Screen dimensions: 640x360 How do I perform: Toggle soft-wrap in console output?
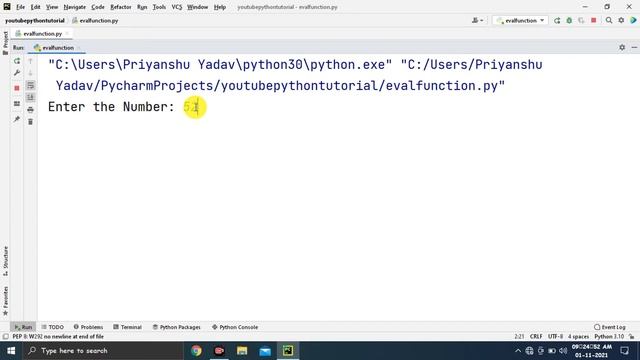point(30,85)
